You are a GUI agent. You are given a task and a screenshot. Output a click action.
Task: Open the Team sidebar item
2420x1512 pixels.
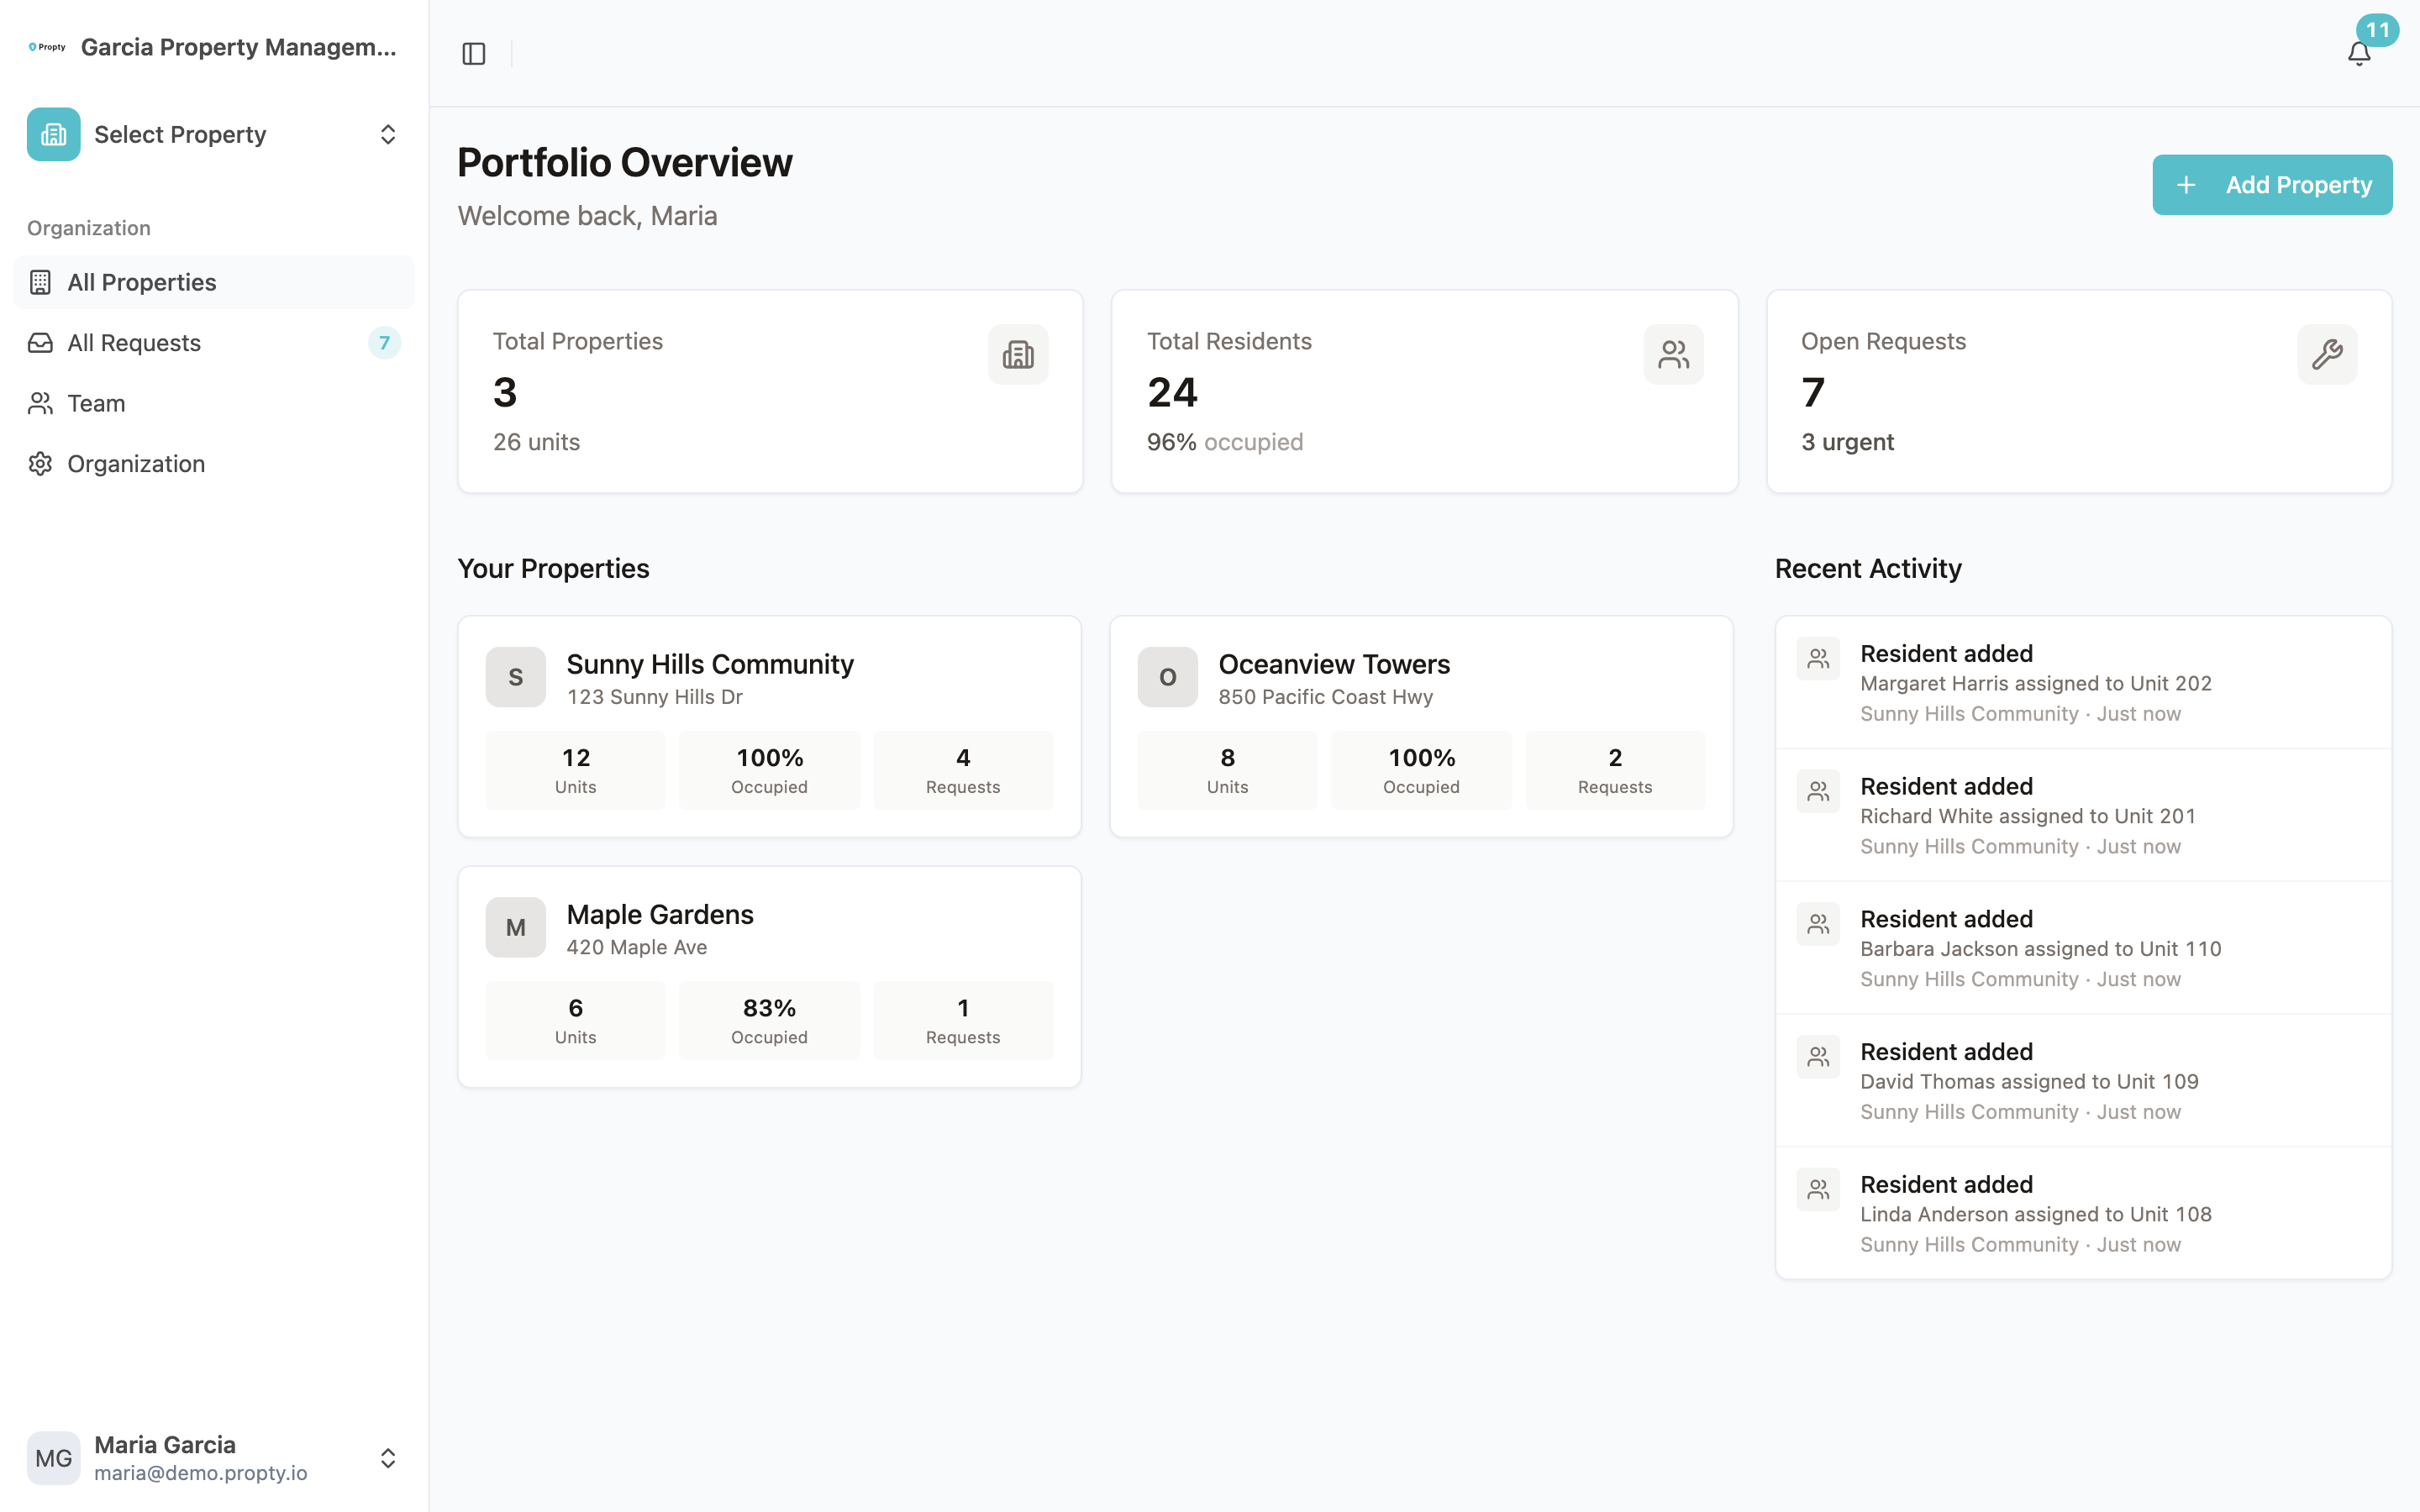214,403
